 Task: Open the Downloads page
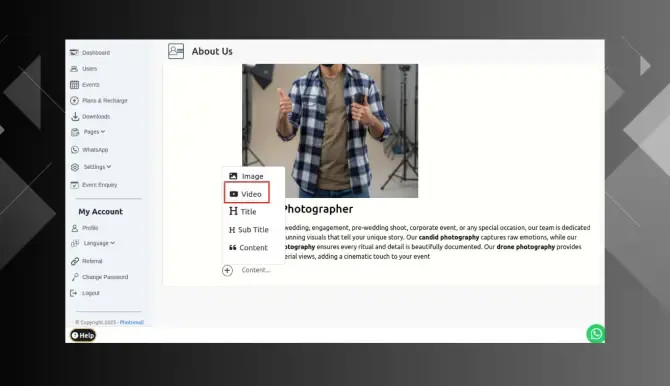pos(96,116)
